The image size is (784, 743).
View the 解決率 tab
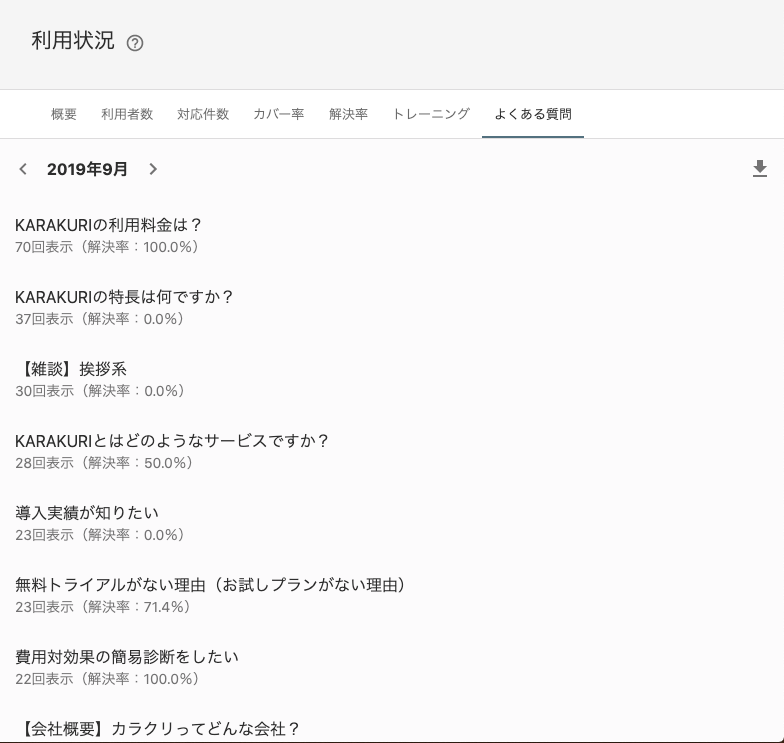[x=348, y=114]
